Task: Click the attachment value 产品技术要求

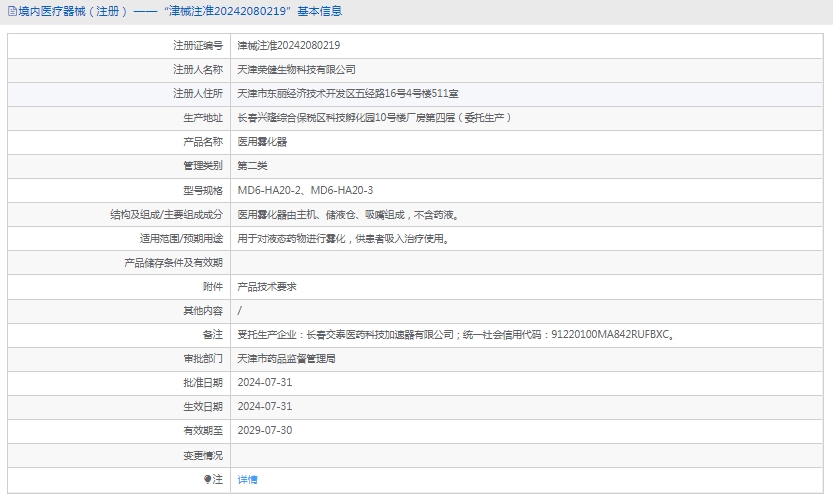Action: tap(267, 287)
